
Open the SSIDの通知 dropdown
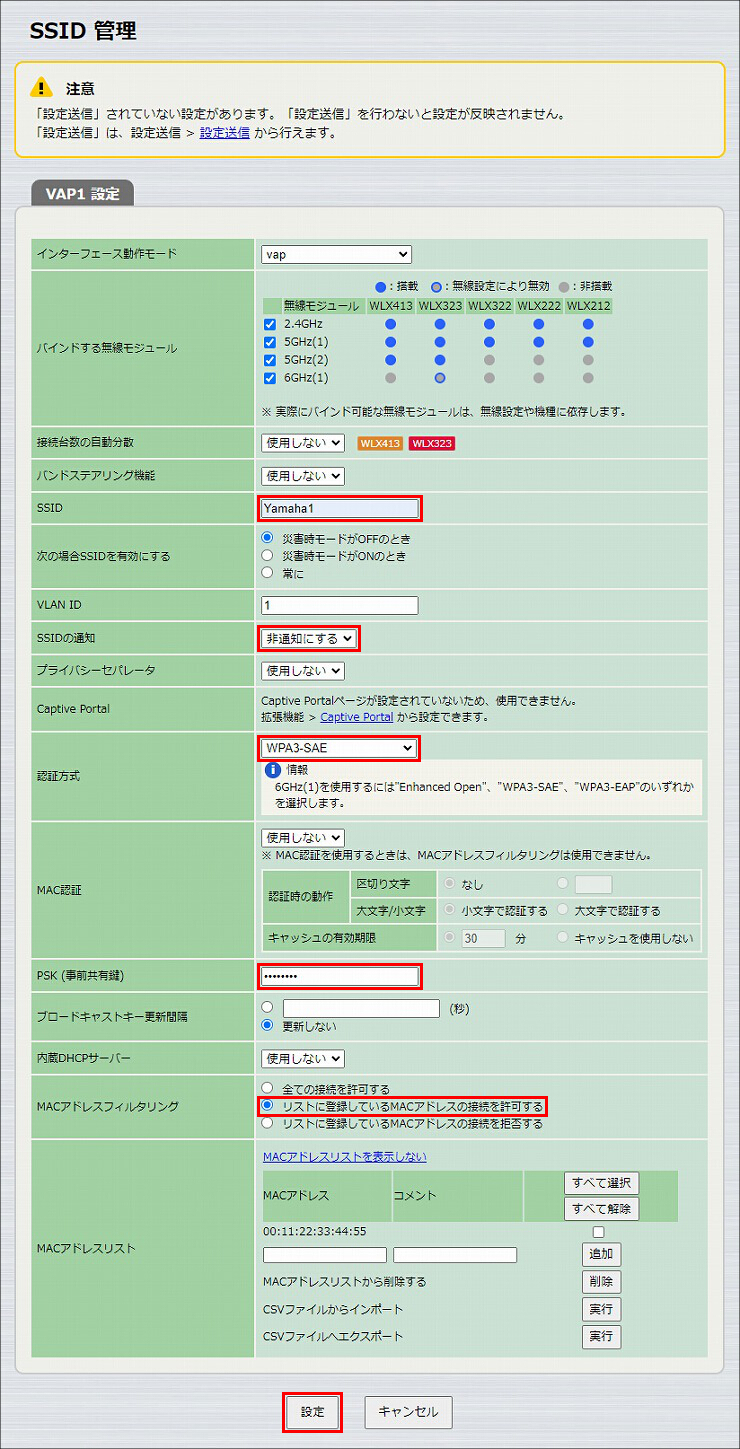point(308,638)
